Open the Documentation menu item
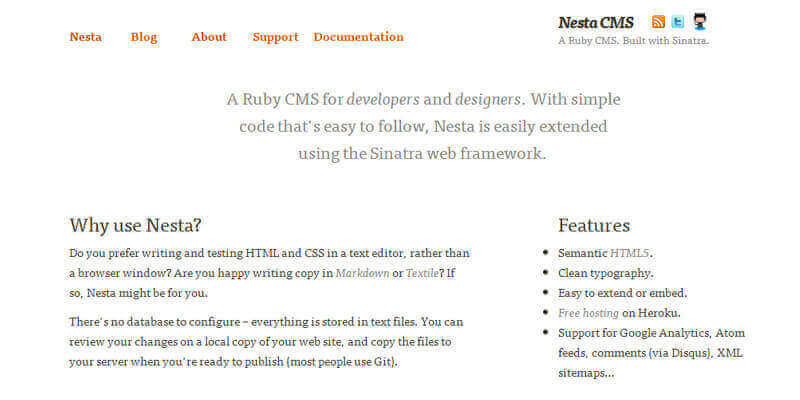Viewport: 800px width, 400px height. pos(358,37)
